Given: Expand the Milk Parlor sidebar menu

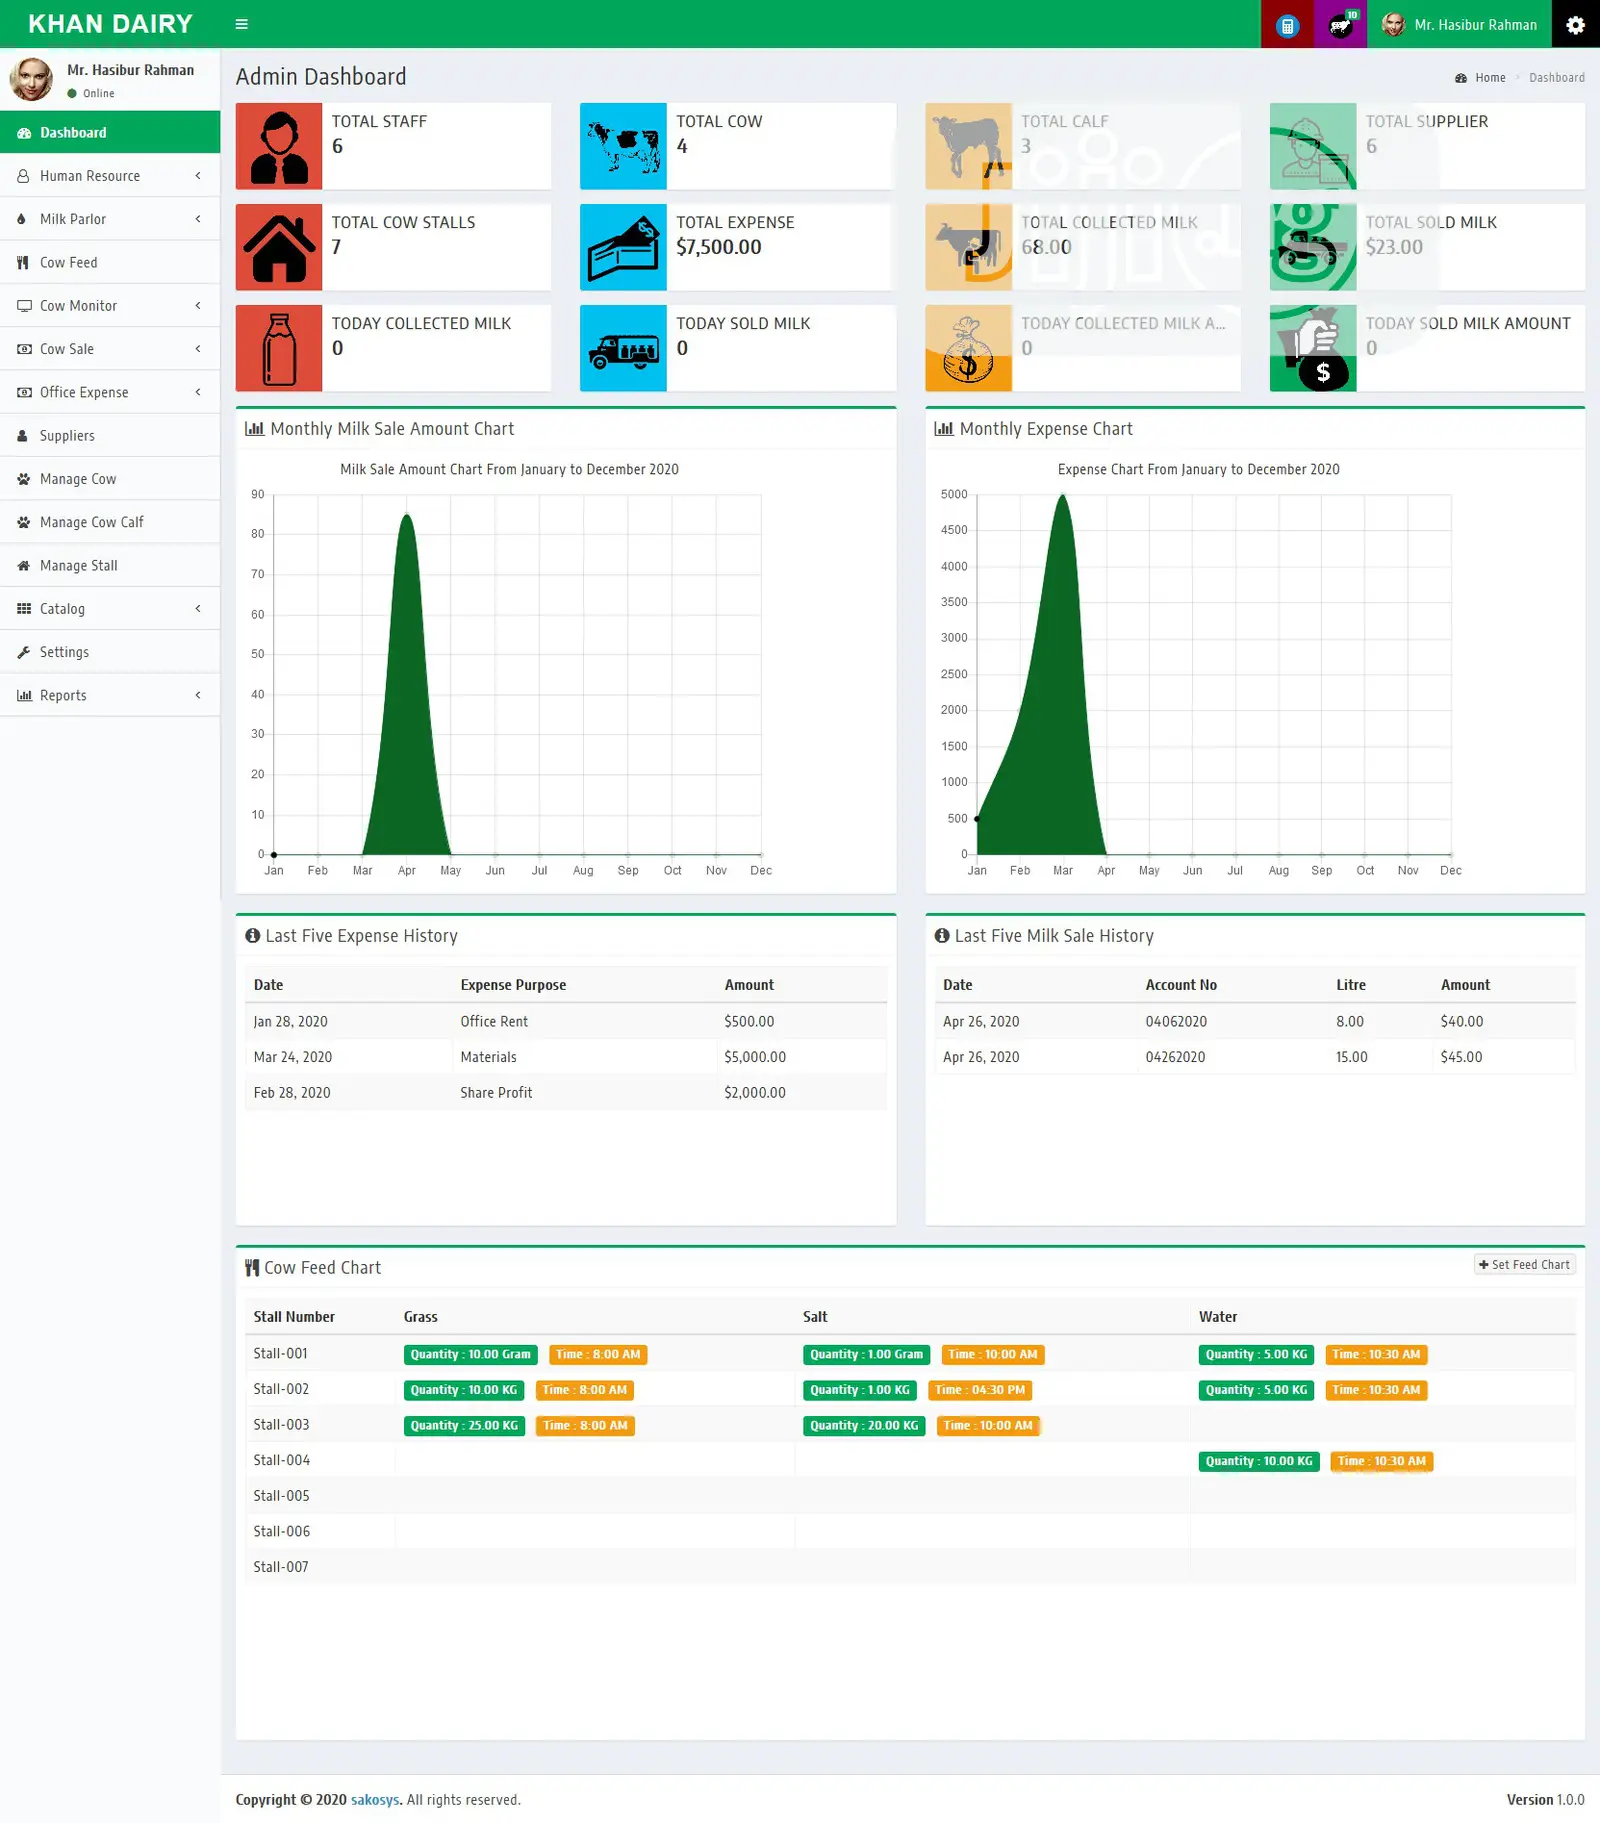Looking at the screenshot, I should coord(110,219).
